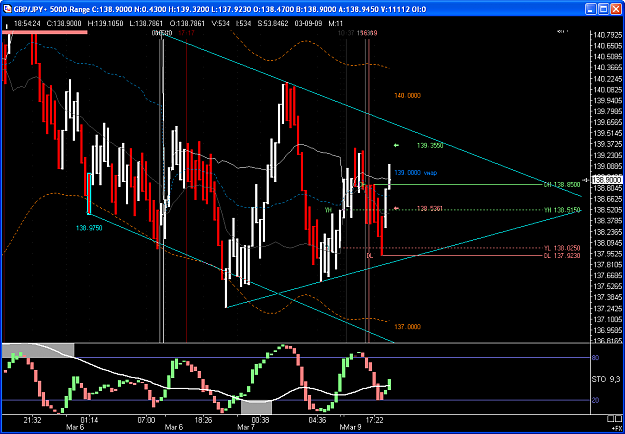
Task: Click the stochastic 80 level label
Action: pyautogui.click(x=596, y=358)
